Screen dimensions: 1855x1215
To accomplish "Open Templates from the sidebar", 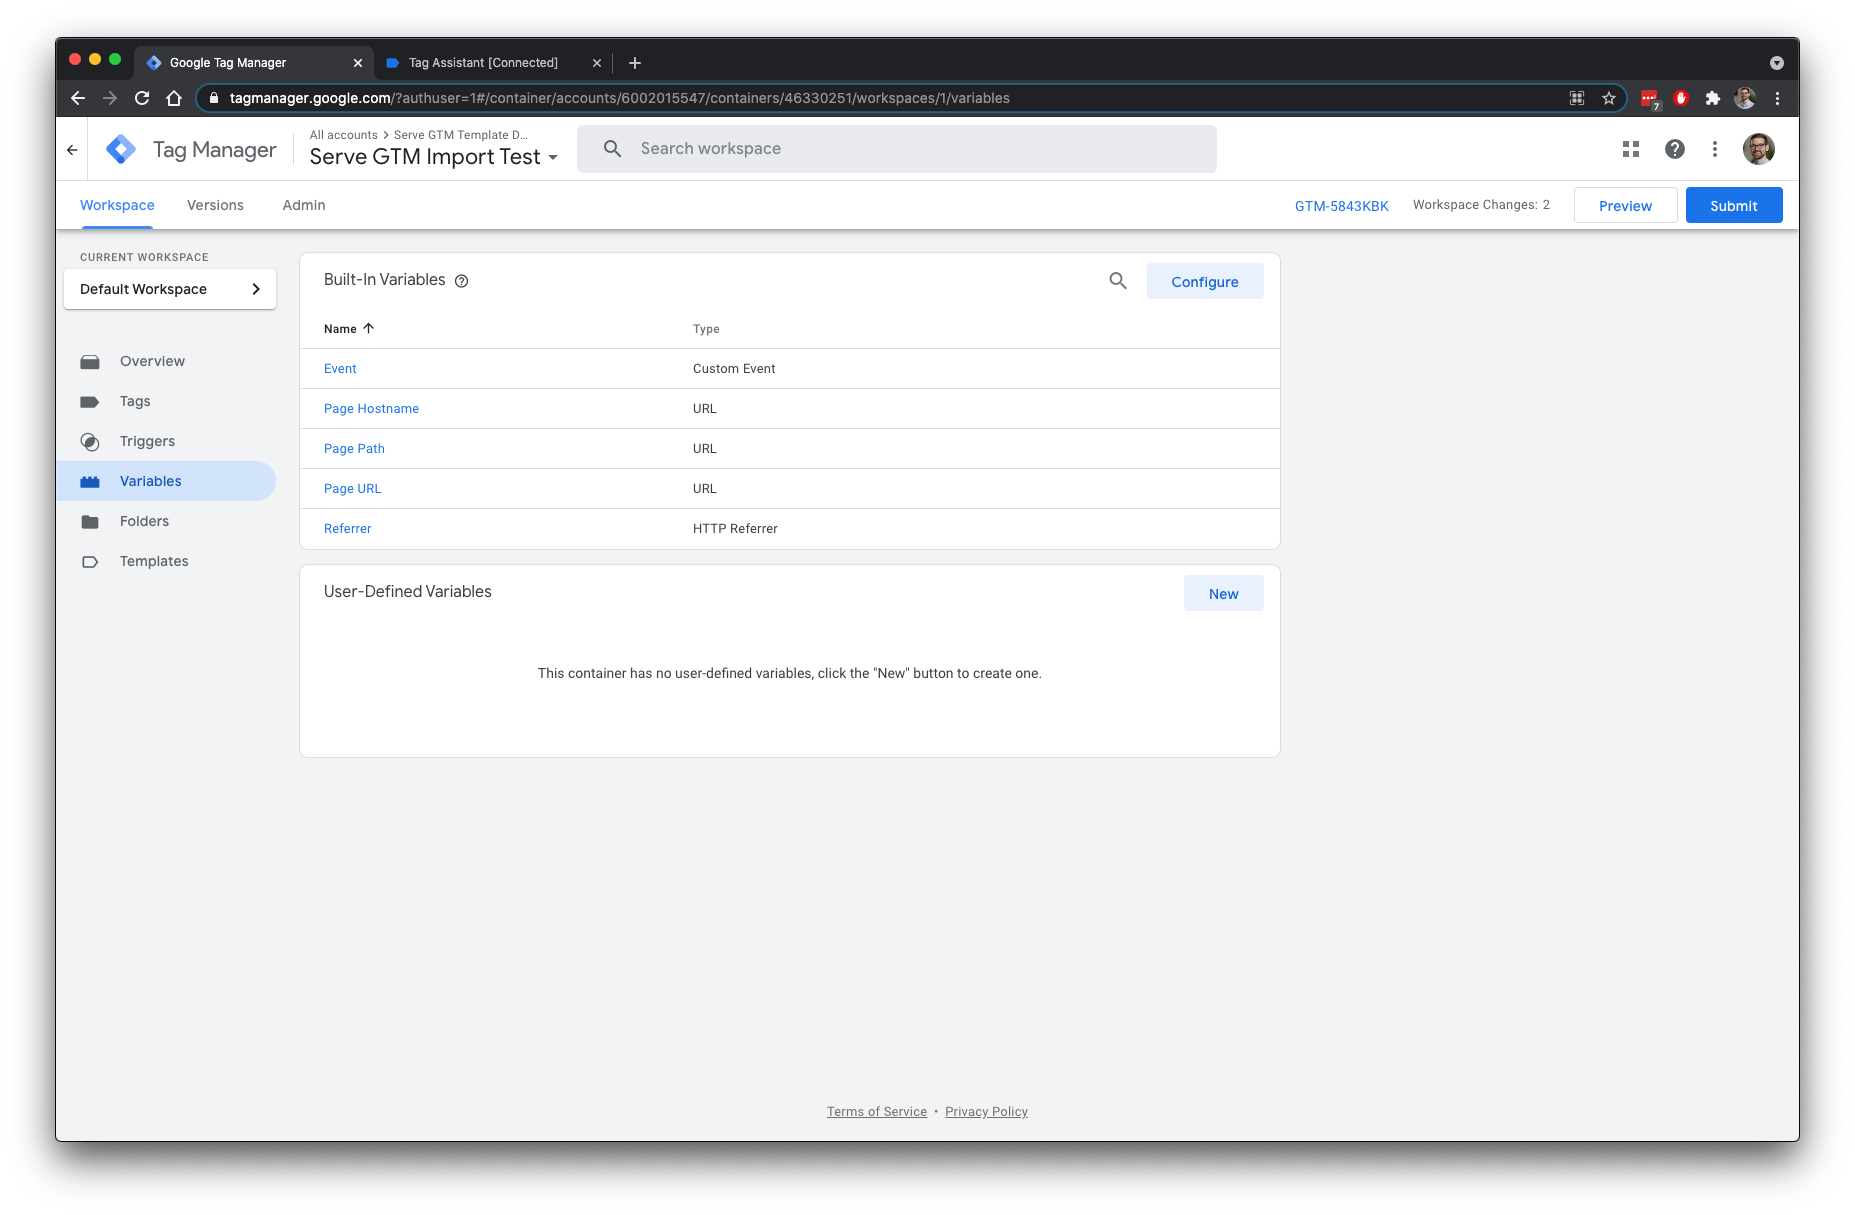I will (x=153, y=561).
